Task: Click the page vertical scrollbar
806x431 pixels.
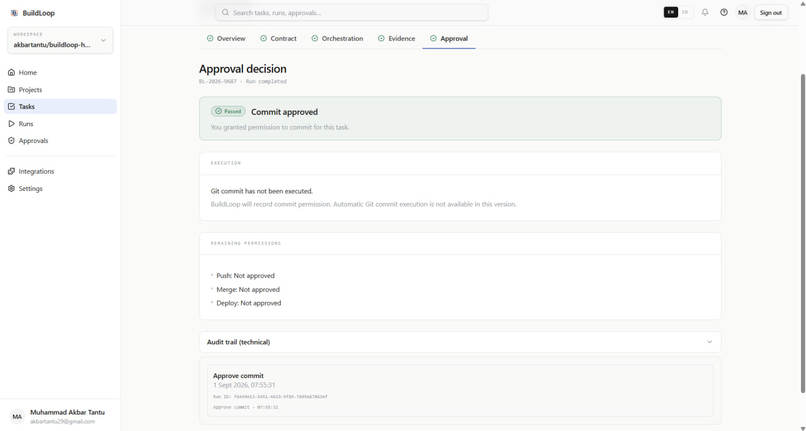Action: tap(802, 234)
